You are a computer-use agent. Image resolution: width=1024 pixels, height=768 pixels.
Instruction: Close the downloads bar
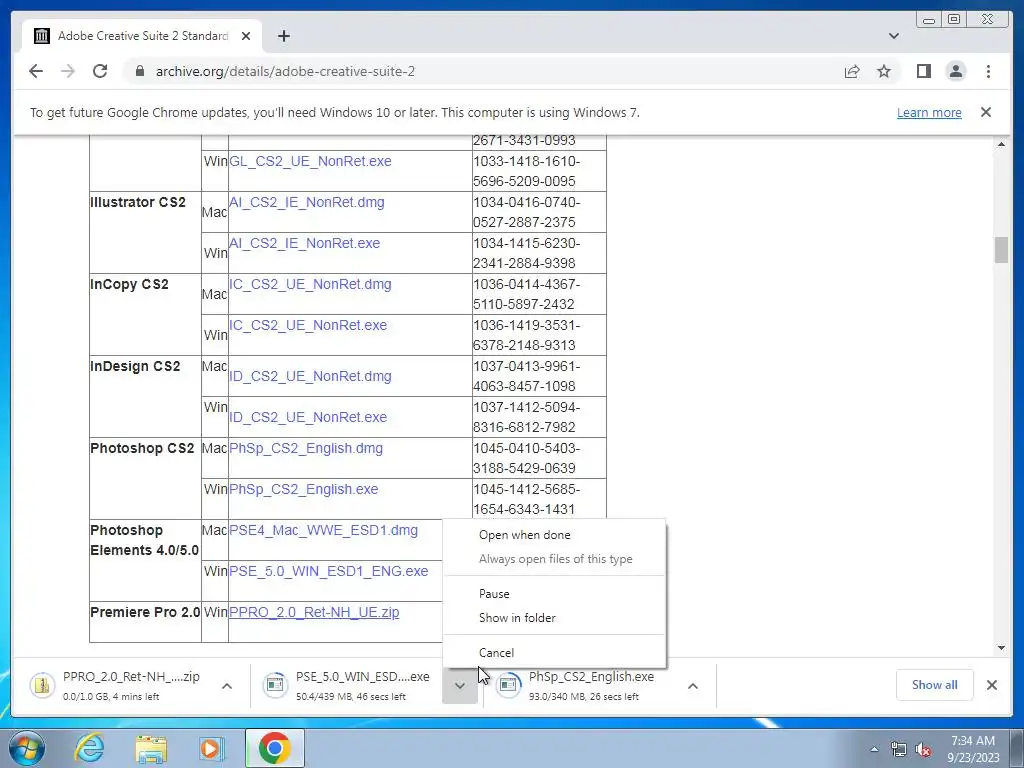tap(992, 685)
